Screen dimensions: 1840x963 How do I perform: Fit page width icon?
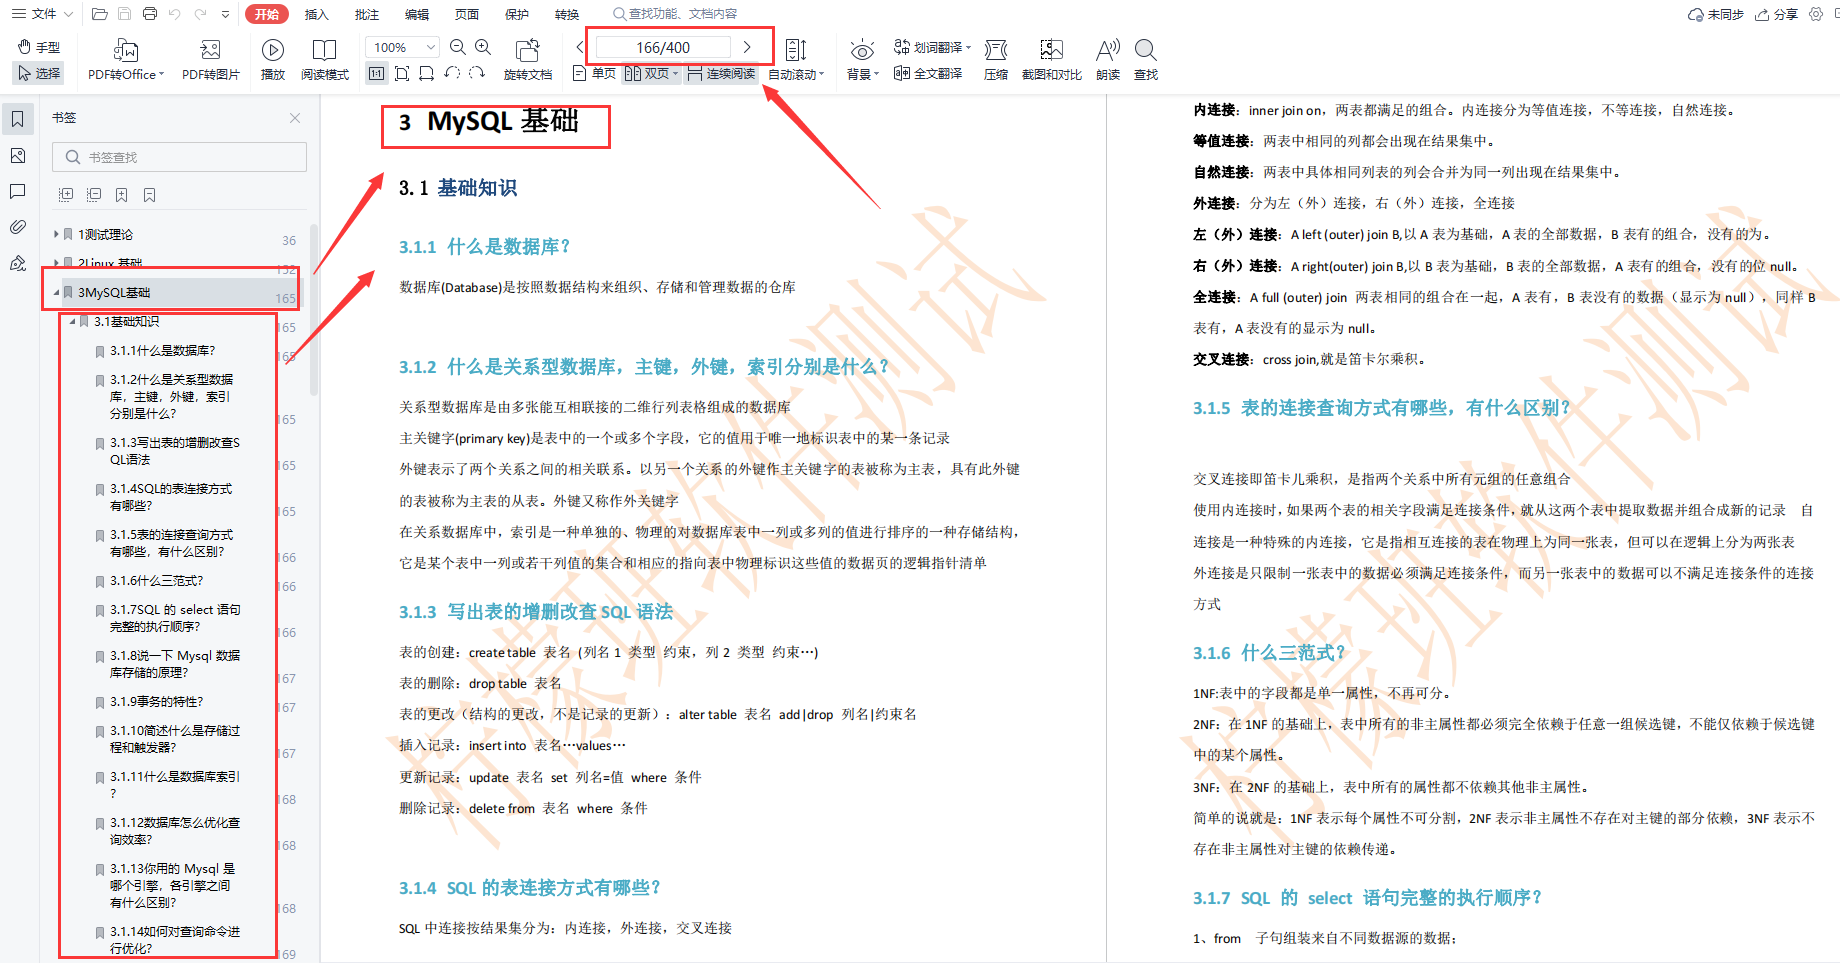[x=427, y=73]
